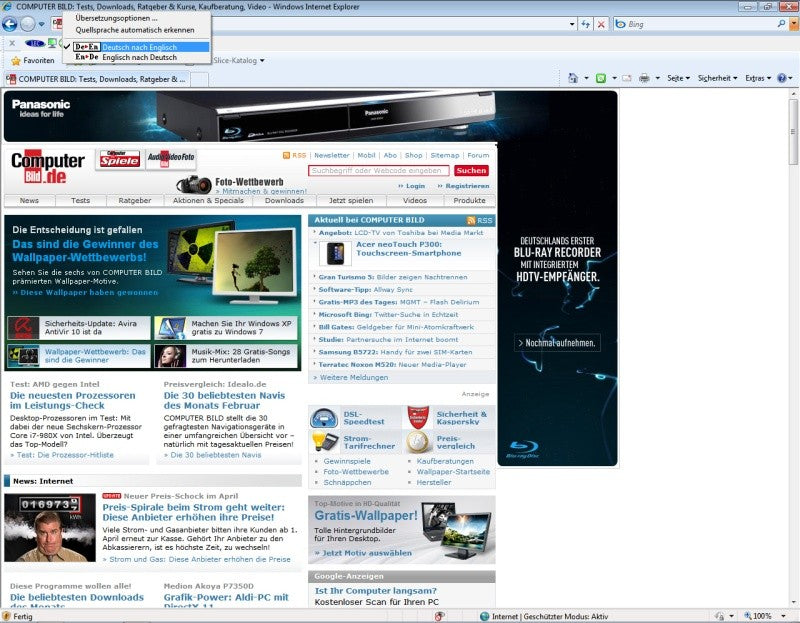Choose Englisch nach Deutsch translation

pyautogui.click(x=137, y=57)
